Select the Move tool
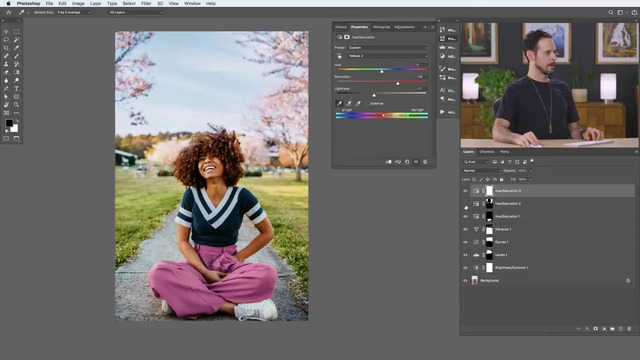Viewport: 640px width, 360px height. [6, 31]
